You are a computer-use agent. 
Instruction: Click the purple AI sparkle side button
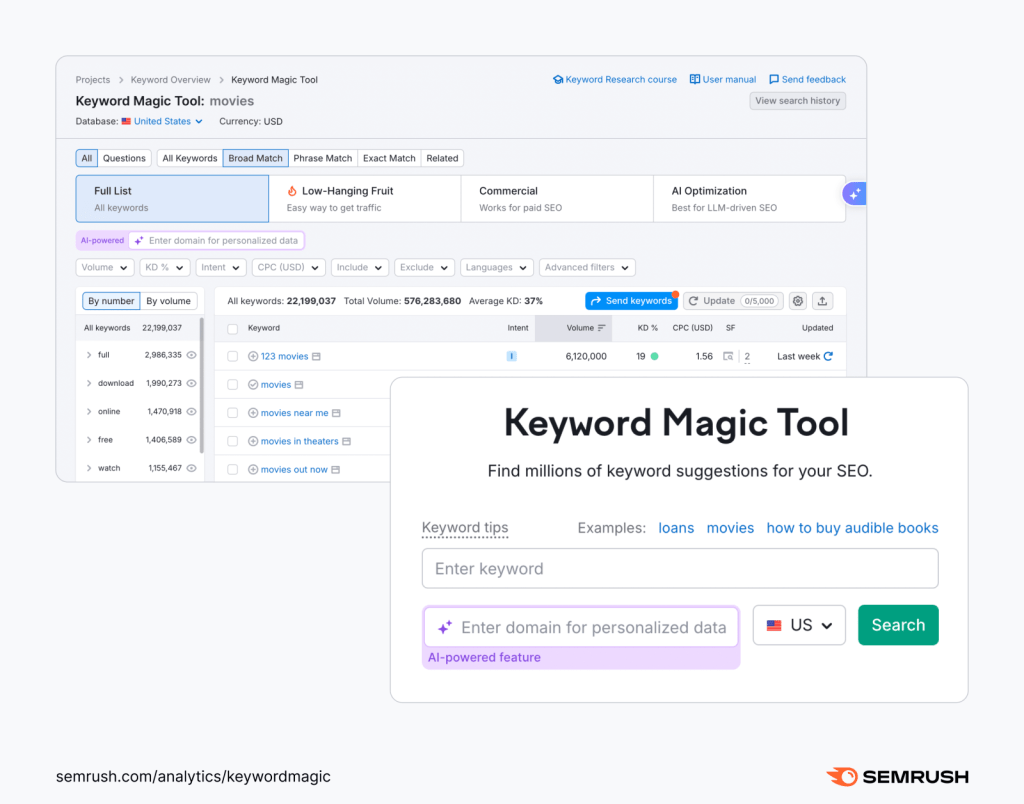pos(854,194)
